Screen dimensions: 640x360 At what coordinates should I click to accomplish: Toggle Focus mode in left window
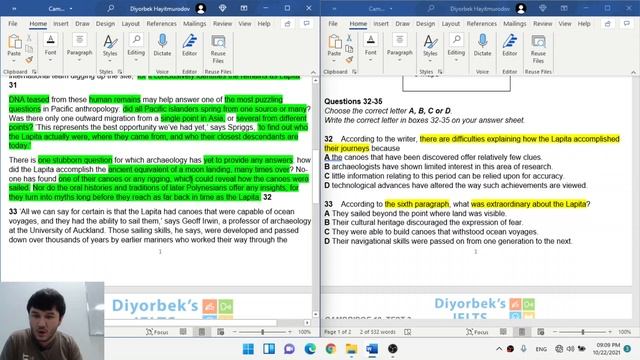coord(157,332)
